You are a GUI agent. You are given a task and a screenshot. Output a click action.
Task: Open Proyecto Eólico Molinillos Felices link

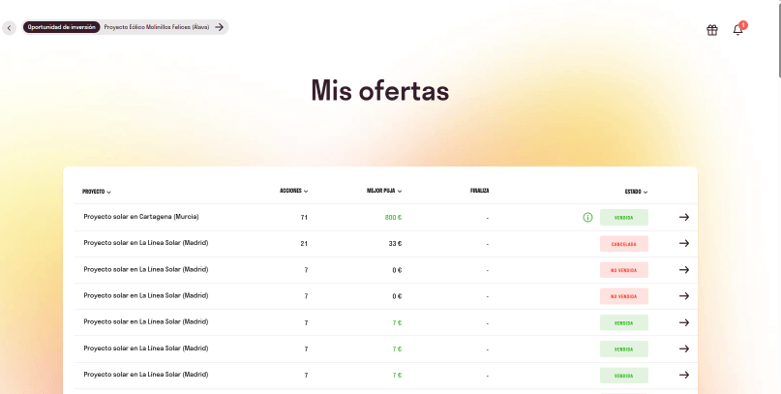point(156,27)
